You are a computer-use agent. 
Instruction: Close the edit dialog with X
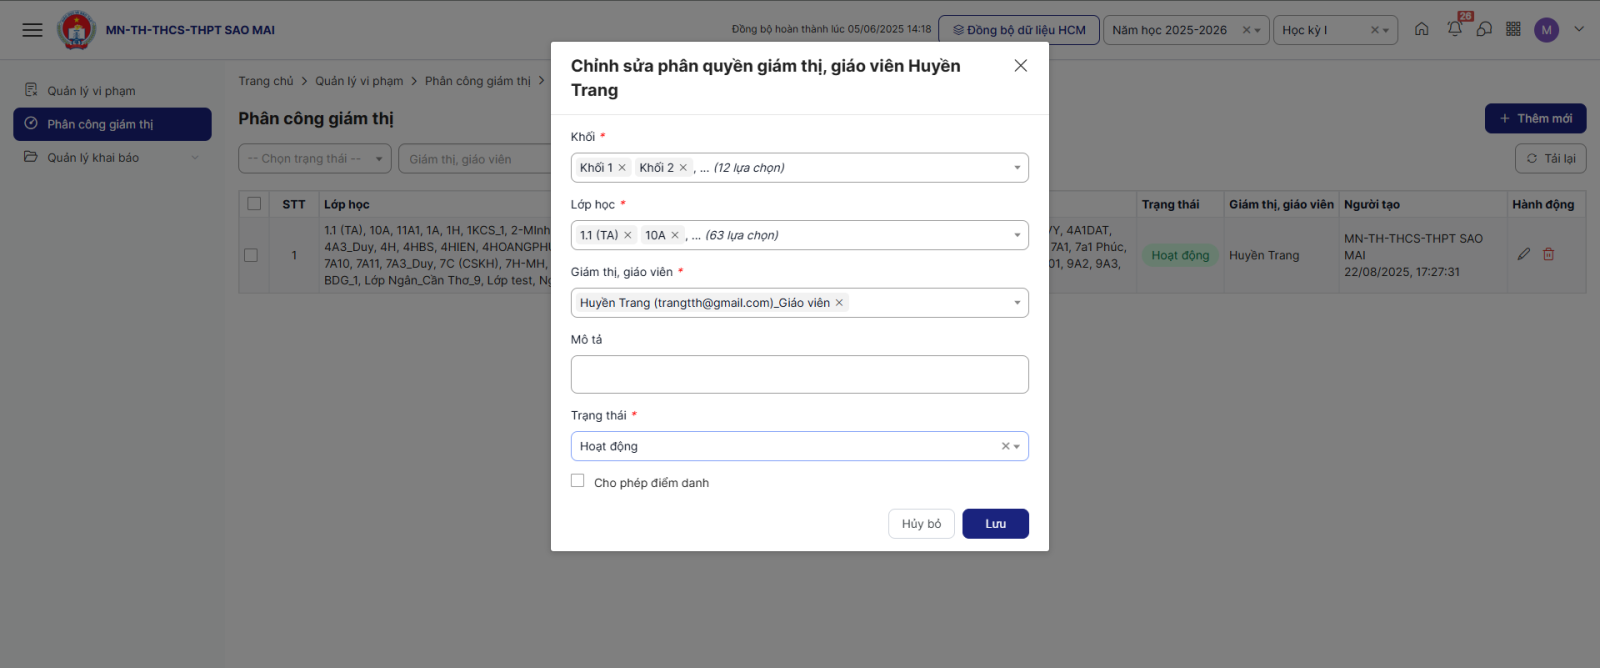click(1020, 66)
